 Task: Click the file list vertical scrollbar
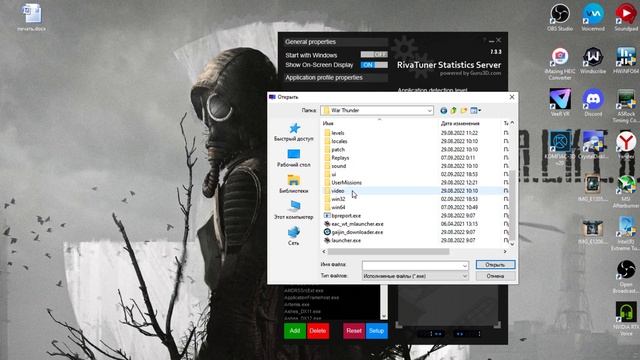[512, 206]
